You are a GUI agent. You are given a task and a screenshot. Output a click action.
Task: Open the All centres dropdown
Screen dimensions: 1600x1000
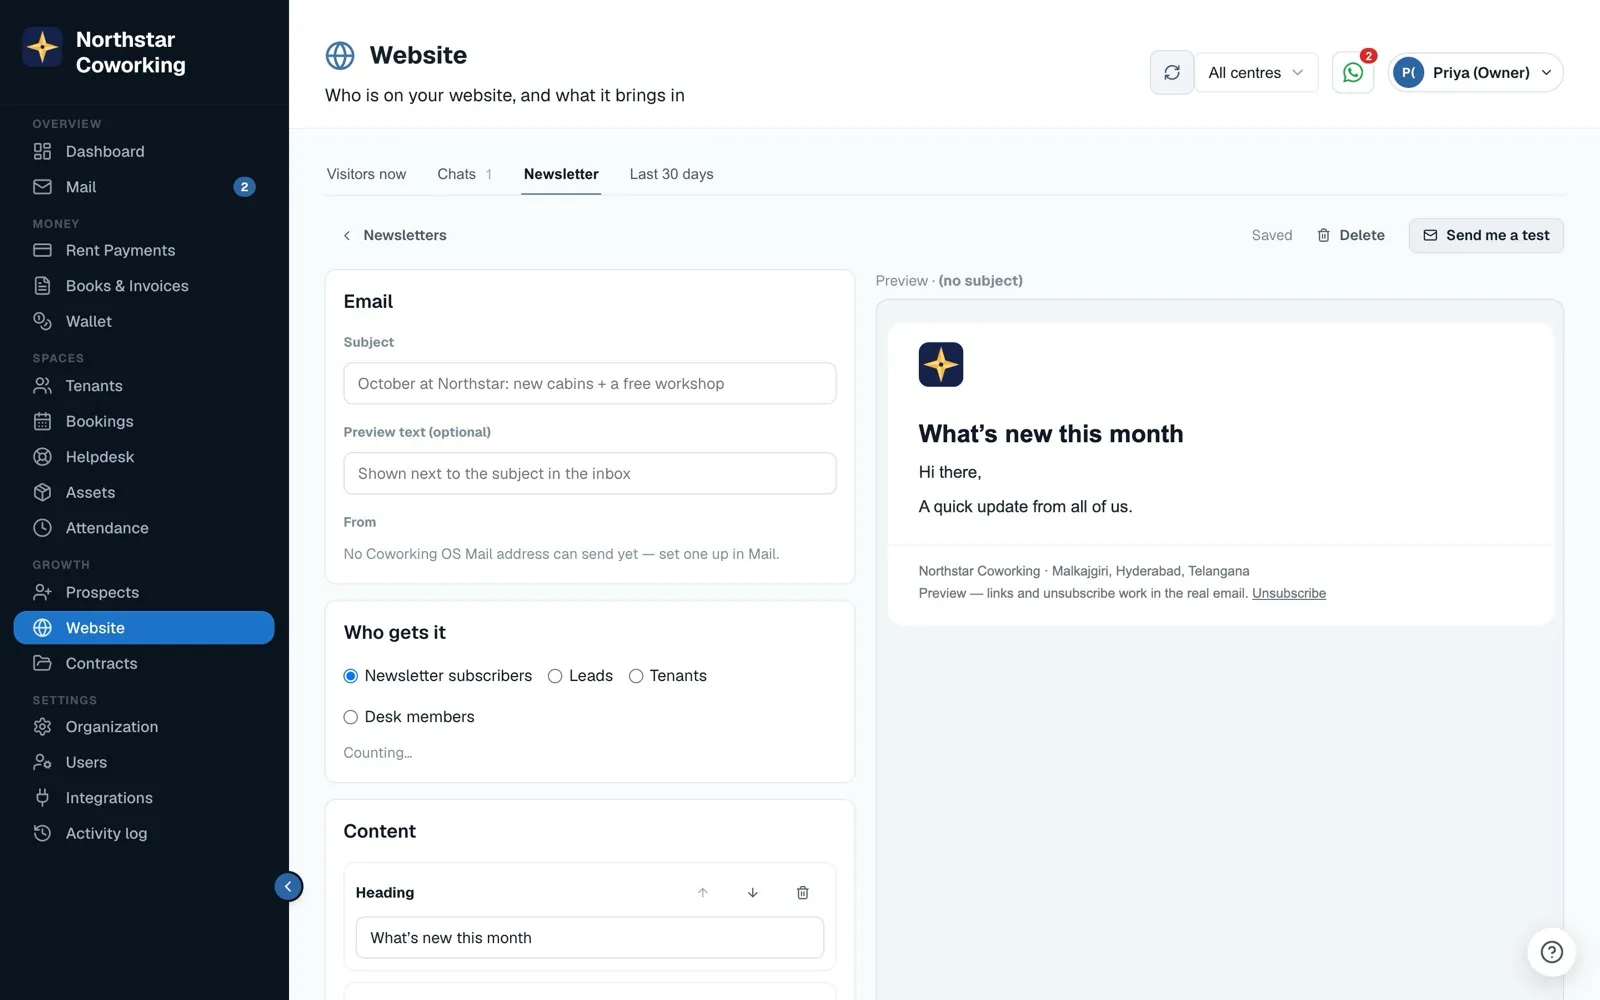point(1256,73)
